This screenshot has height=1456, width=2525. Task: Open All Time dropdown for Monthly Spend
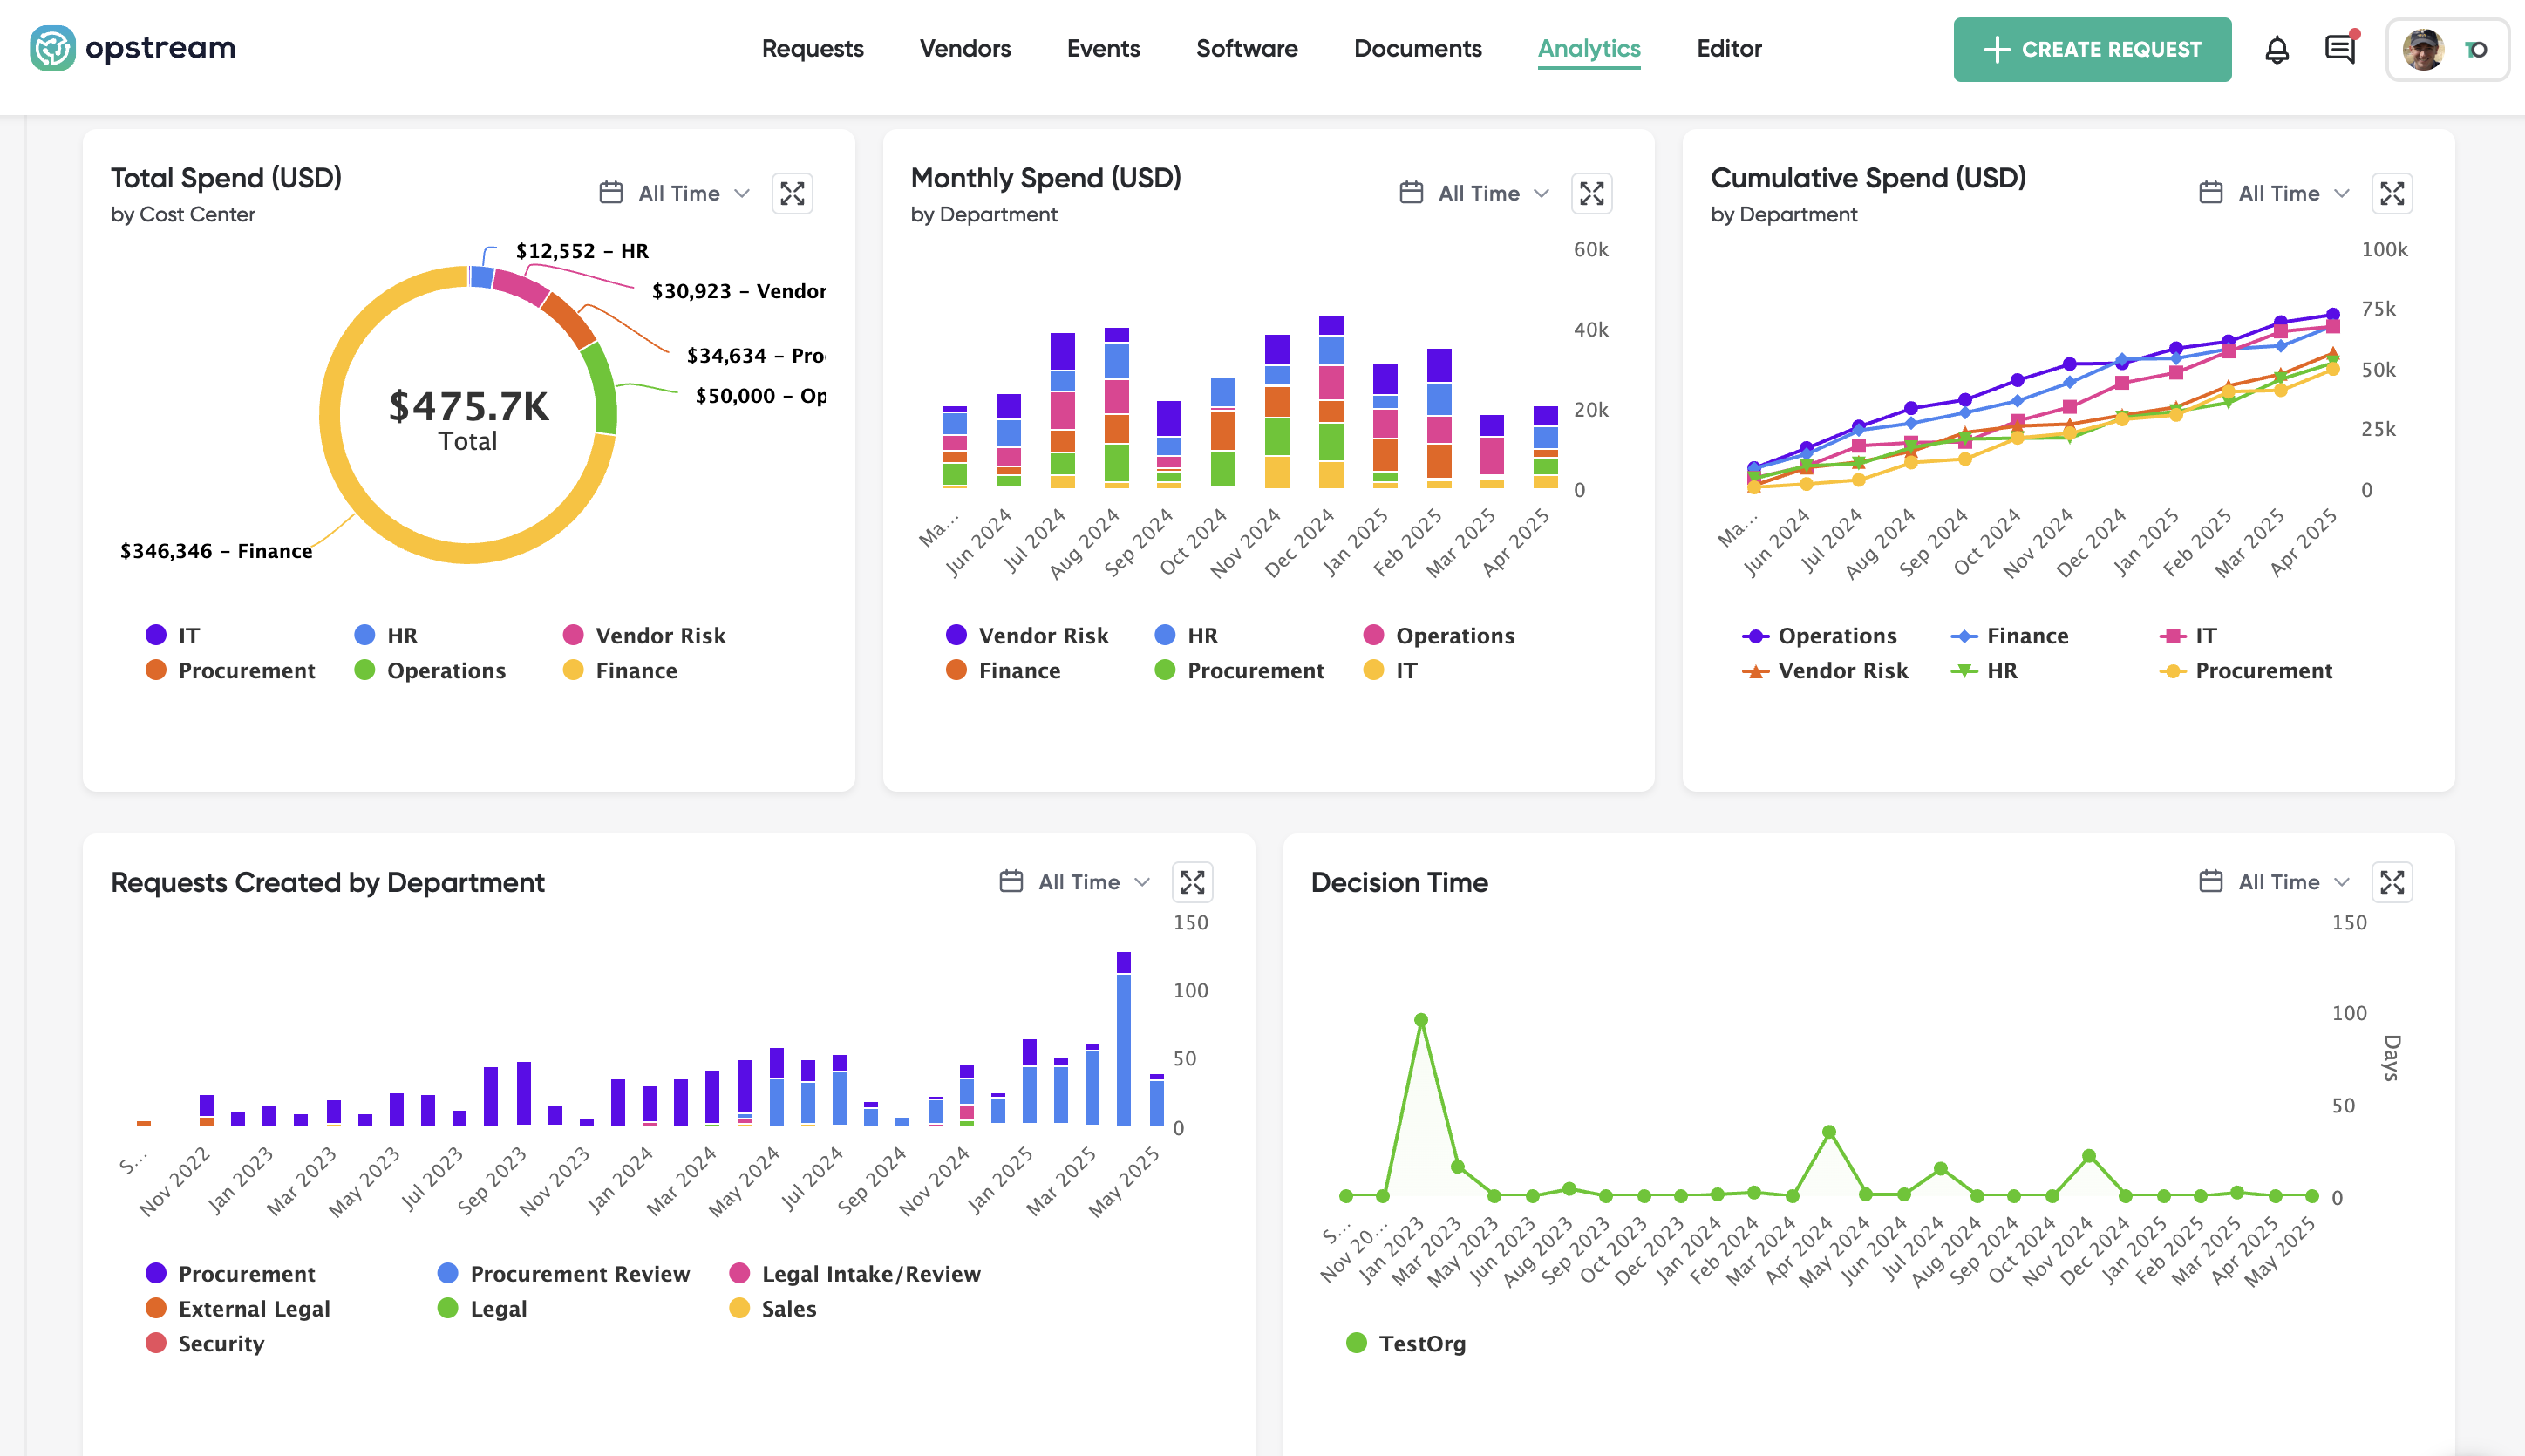(1478, 193)
